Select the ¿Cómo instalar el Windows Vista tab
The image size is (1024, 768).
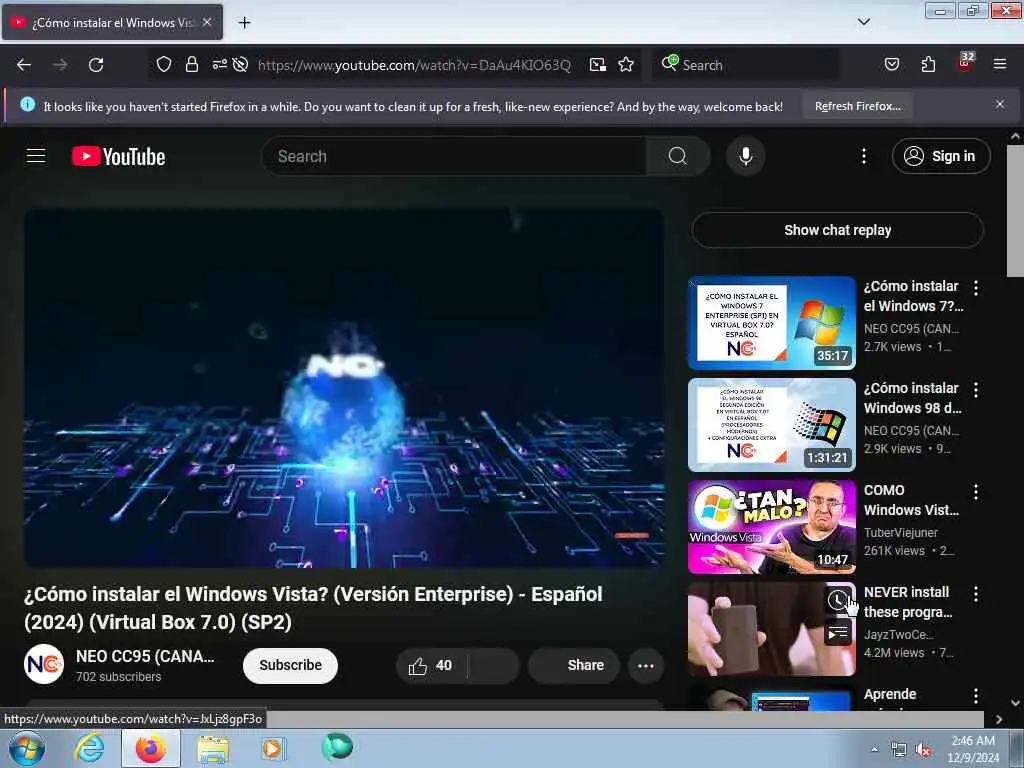(x=112, y=22)
